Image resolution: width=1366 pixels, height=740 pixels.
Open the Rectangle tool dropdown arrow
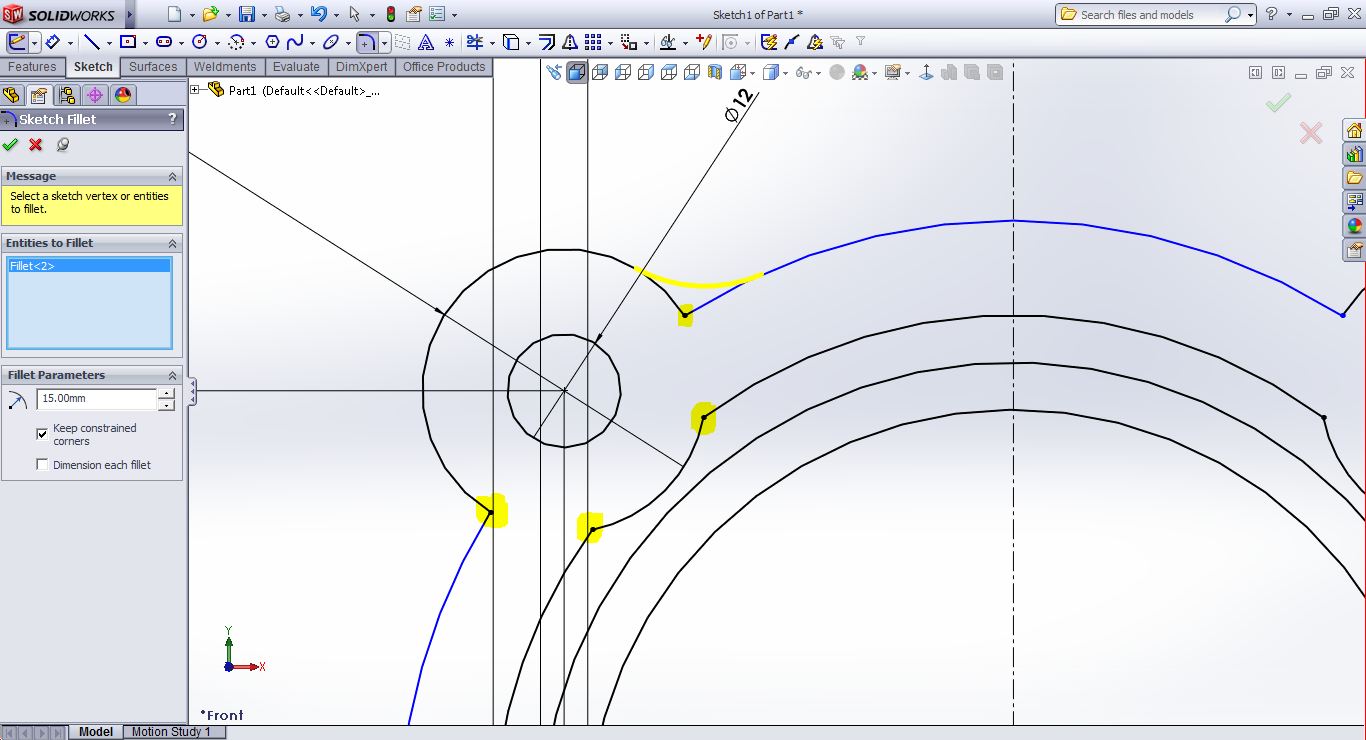pyautogui.click(x=145, y=43)
